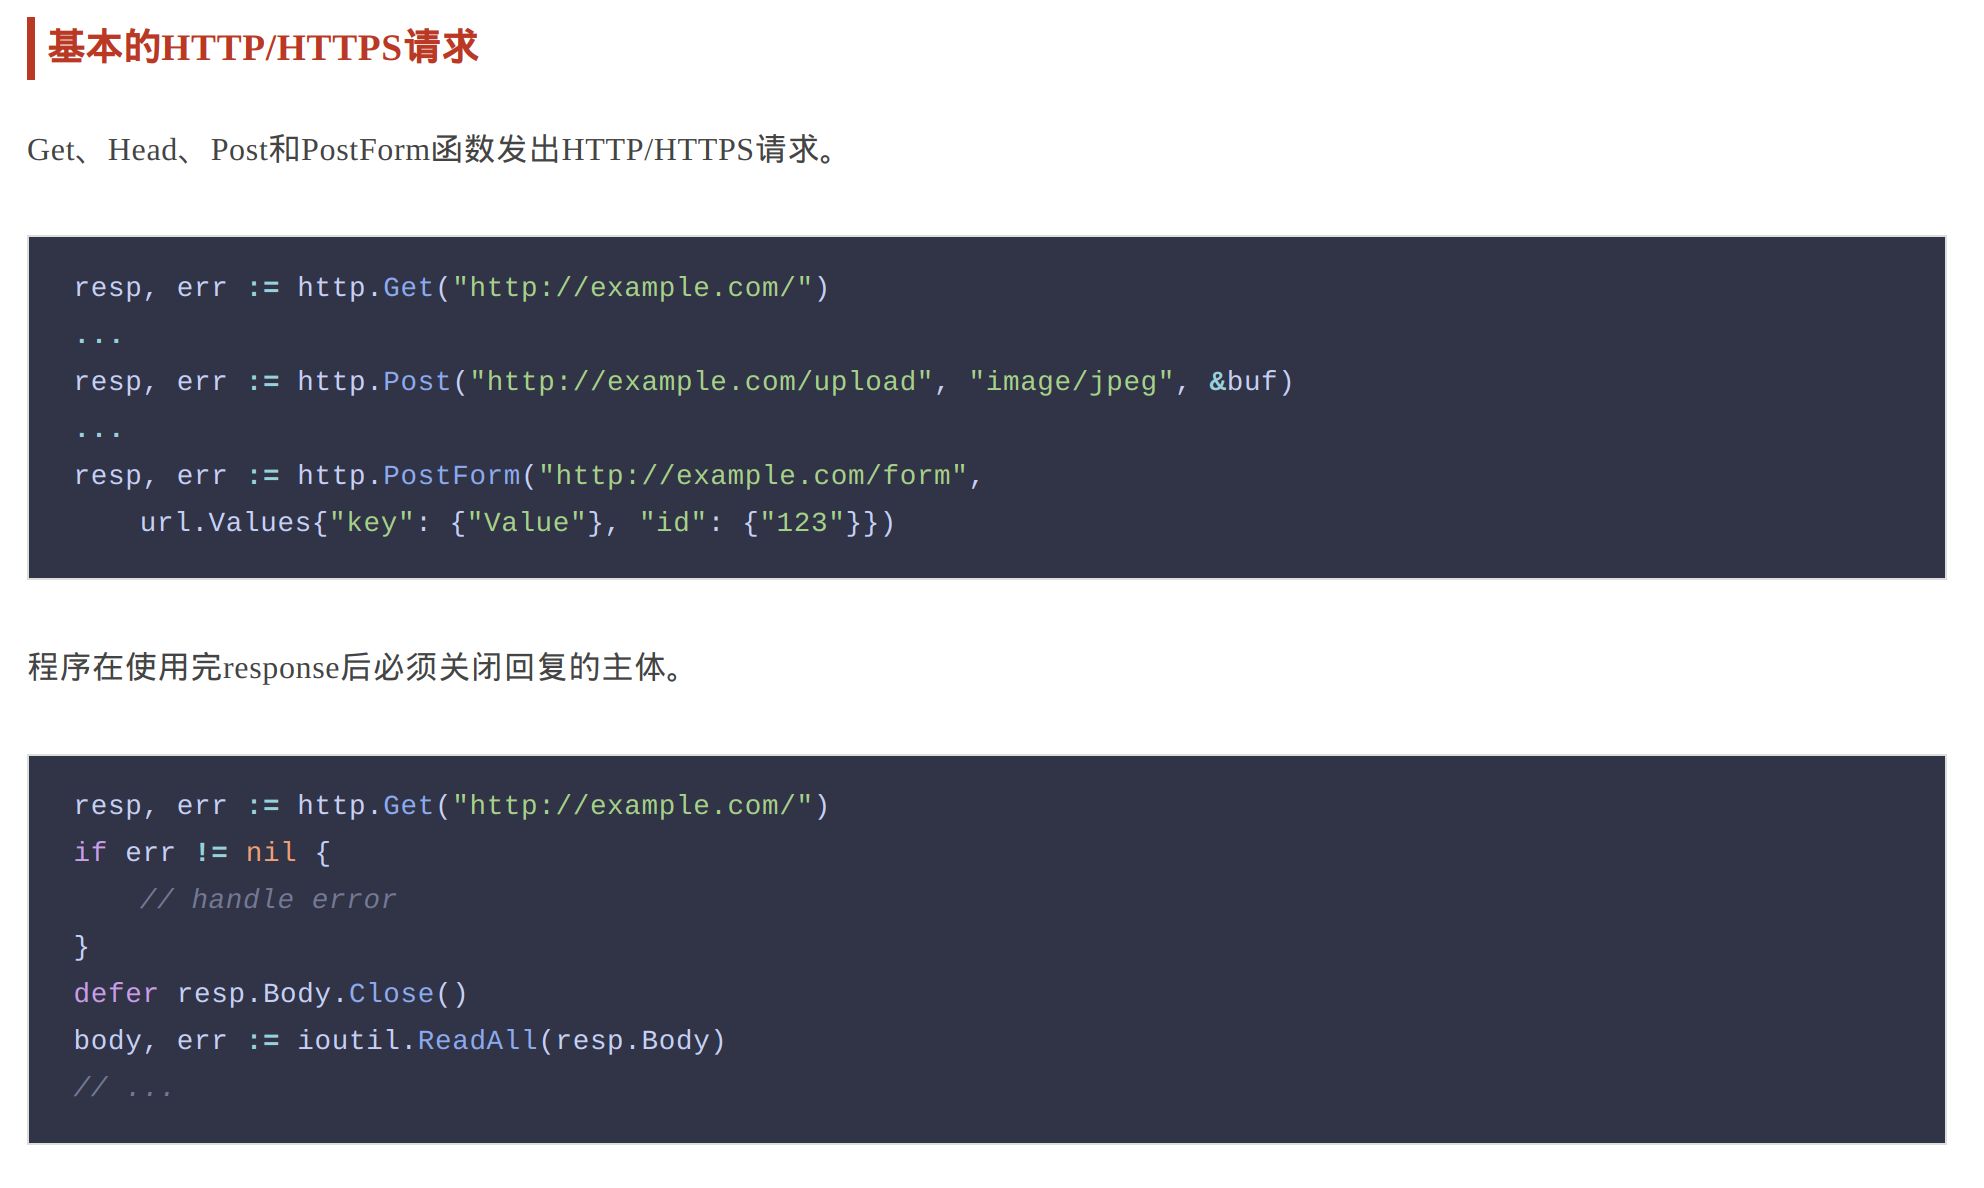
Task: Click the if keyword in code
Action: 90,853
